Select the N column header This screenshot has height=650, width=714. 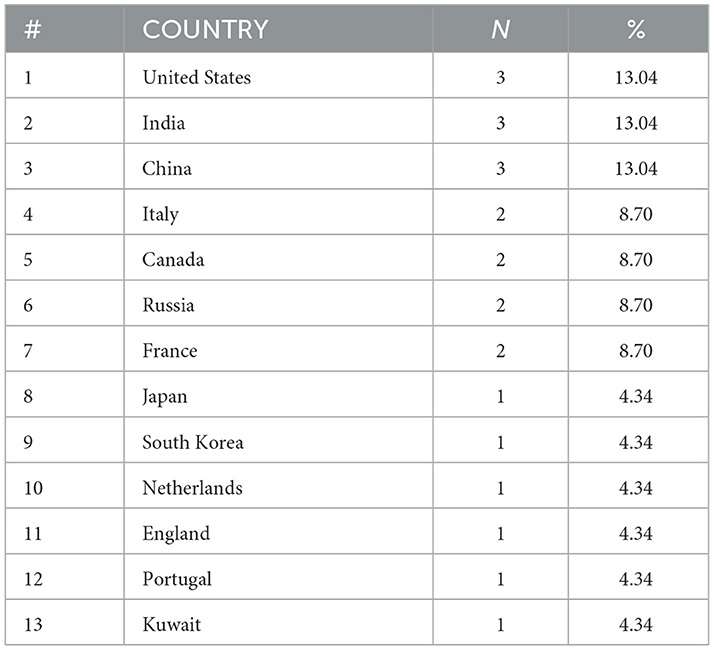tap(500, 30)
